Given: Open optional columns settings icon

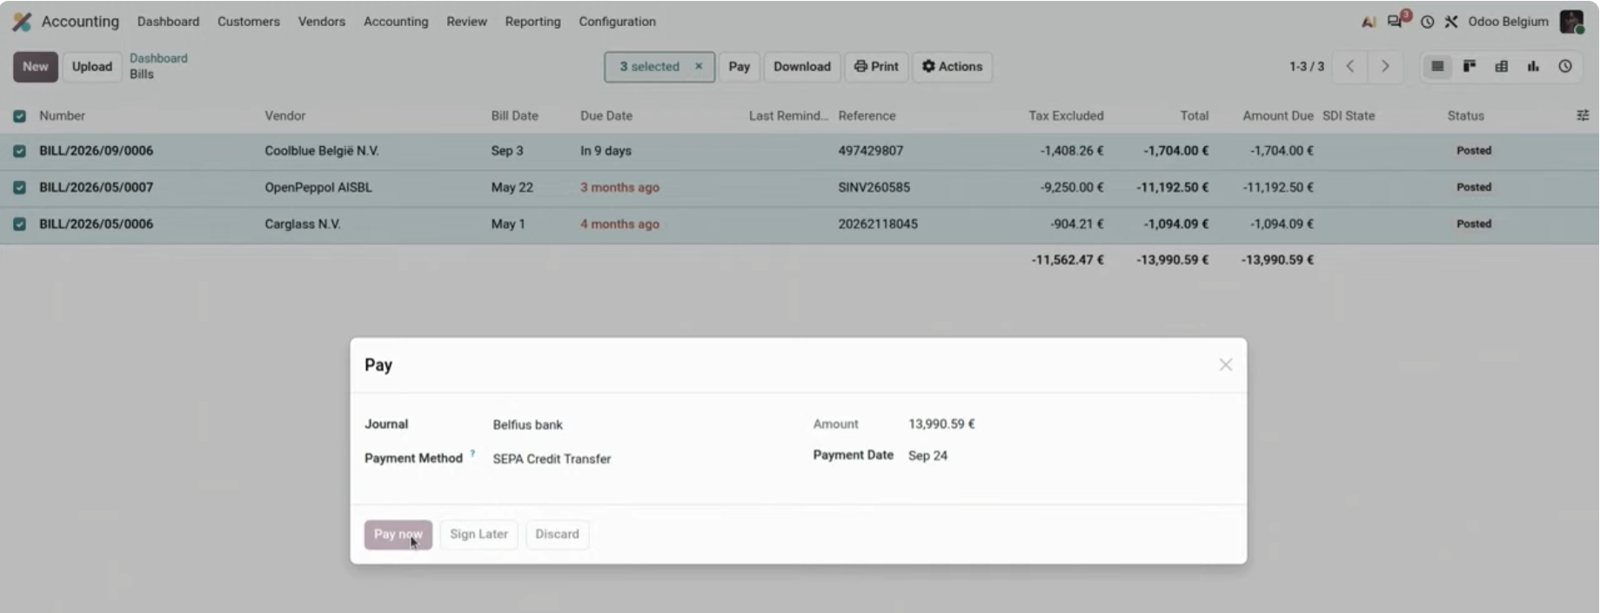Looking at the screenshot, I should click(1582, 116).
